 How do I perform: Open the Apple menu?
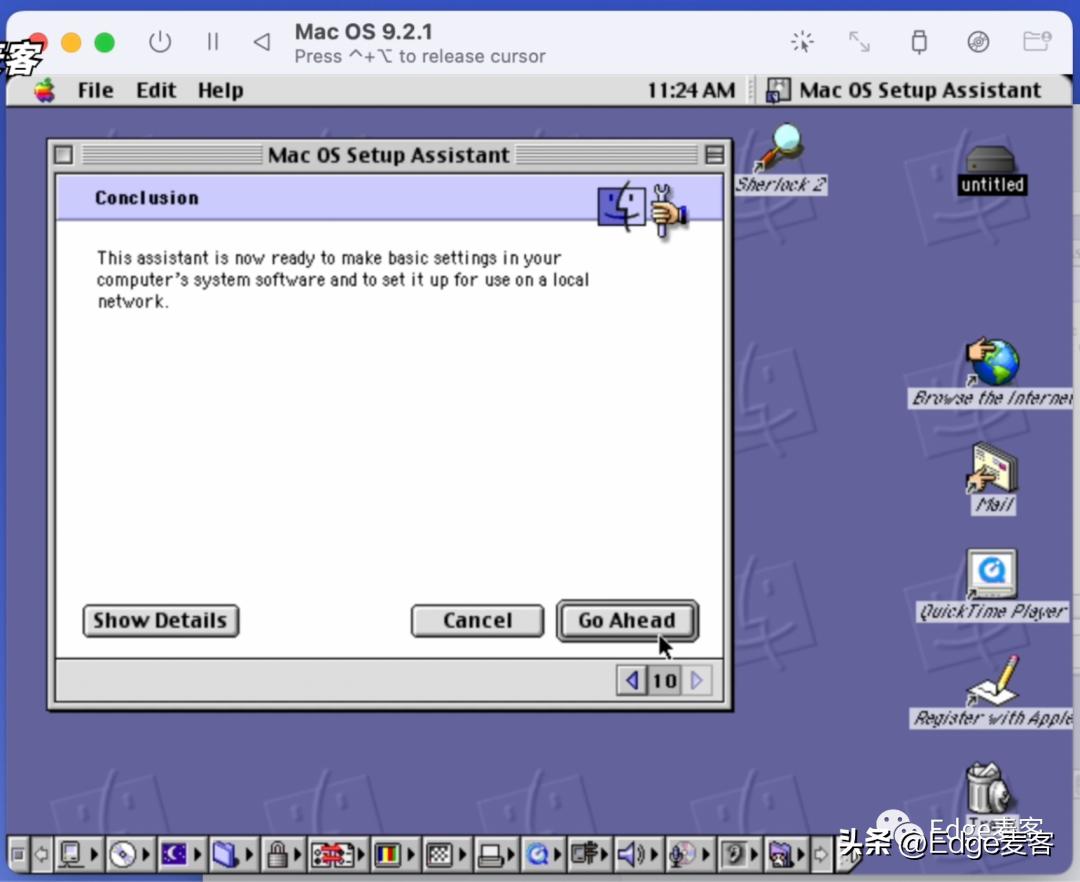(x=45, y=91)
